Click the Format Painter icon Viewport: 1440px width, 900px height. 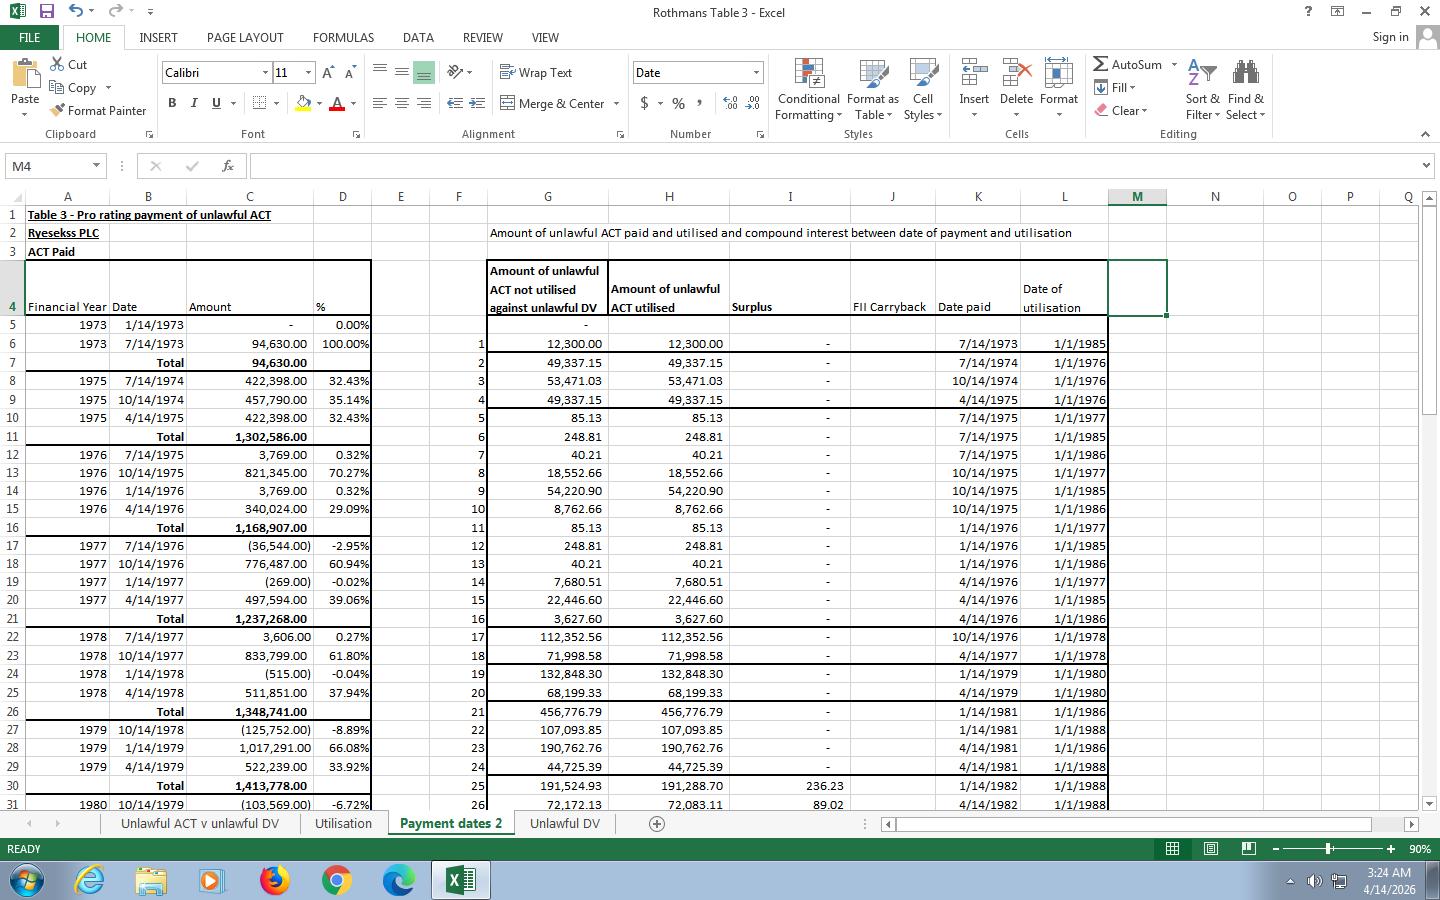58,111
